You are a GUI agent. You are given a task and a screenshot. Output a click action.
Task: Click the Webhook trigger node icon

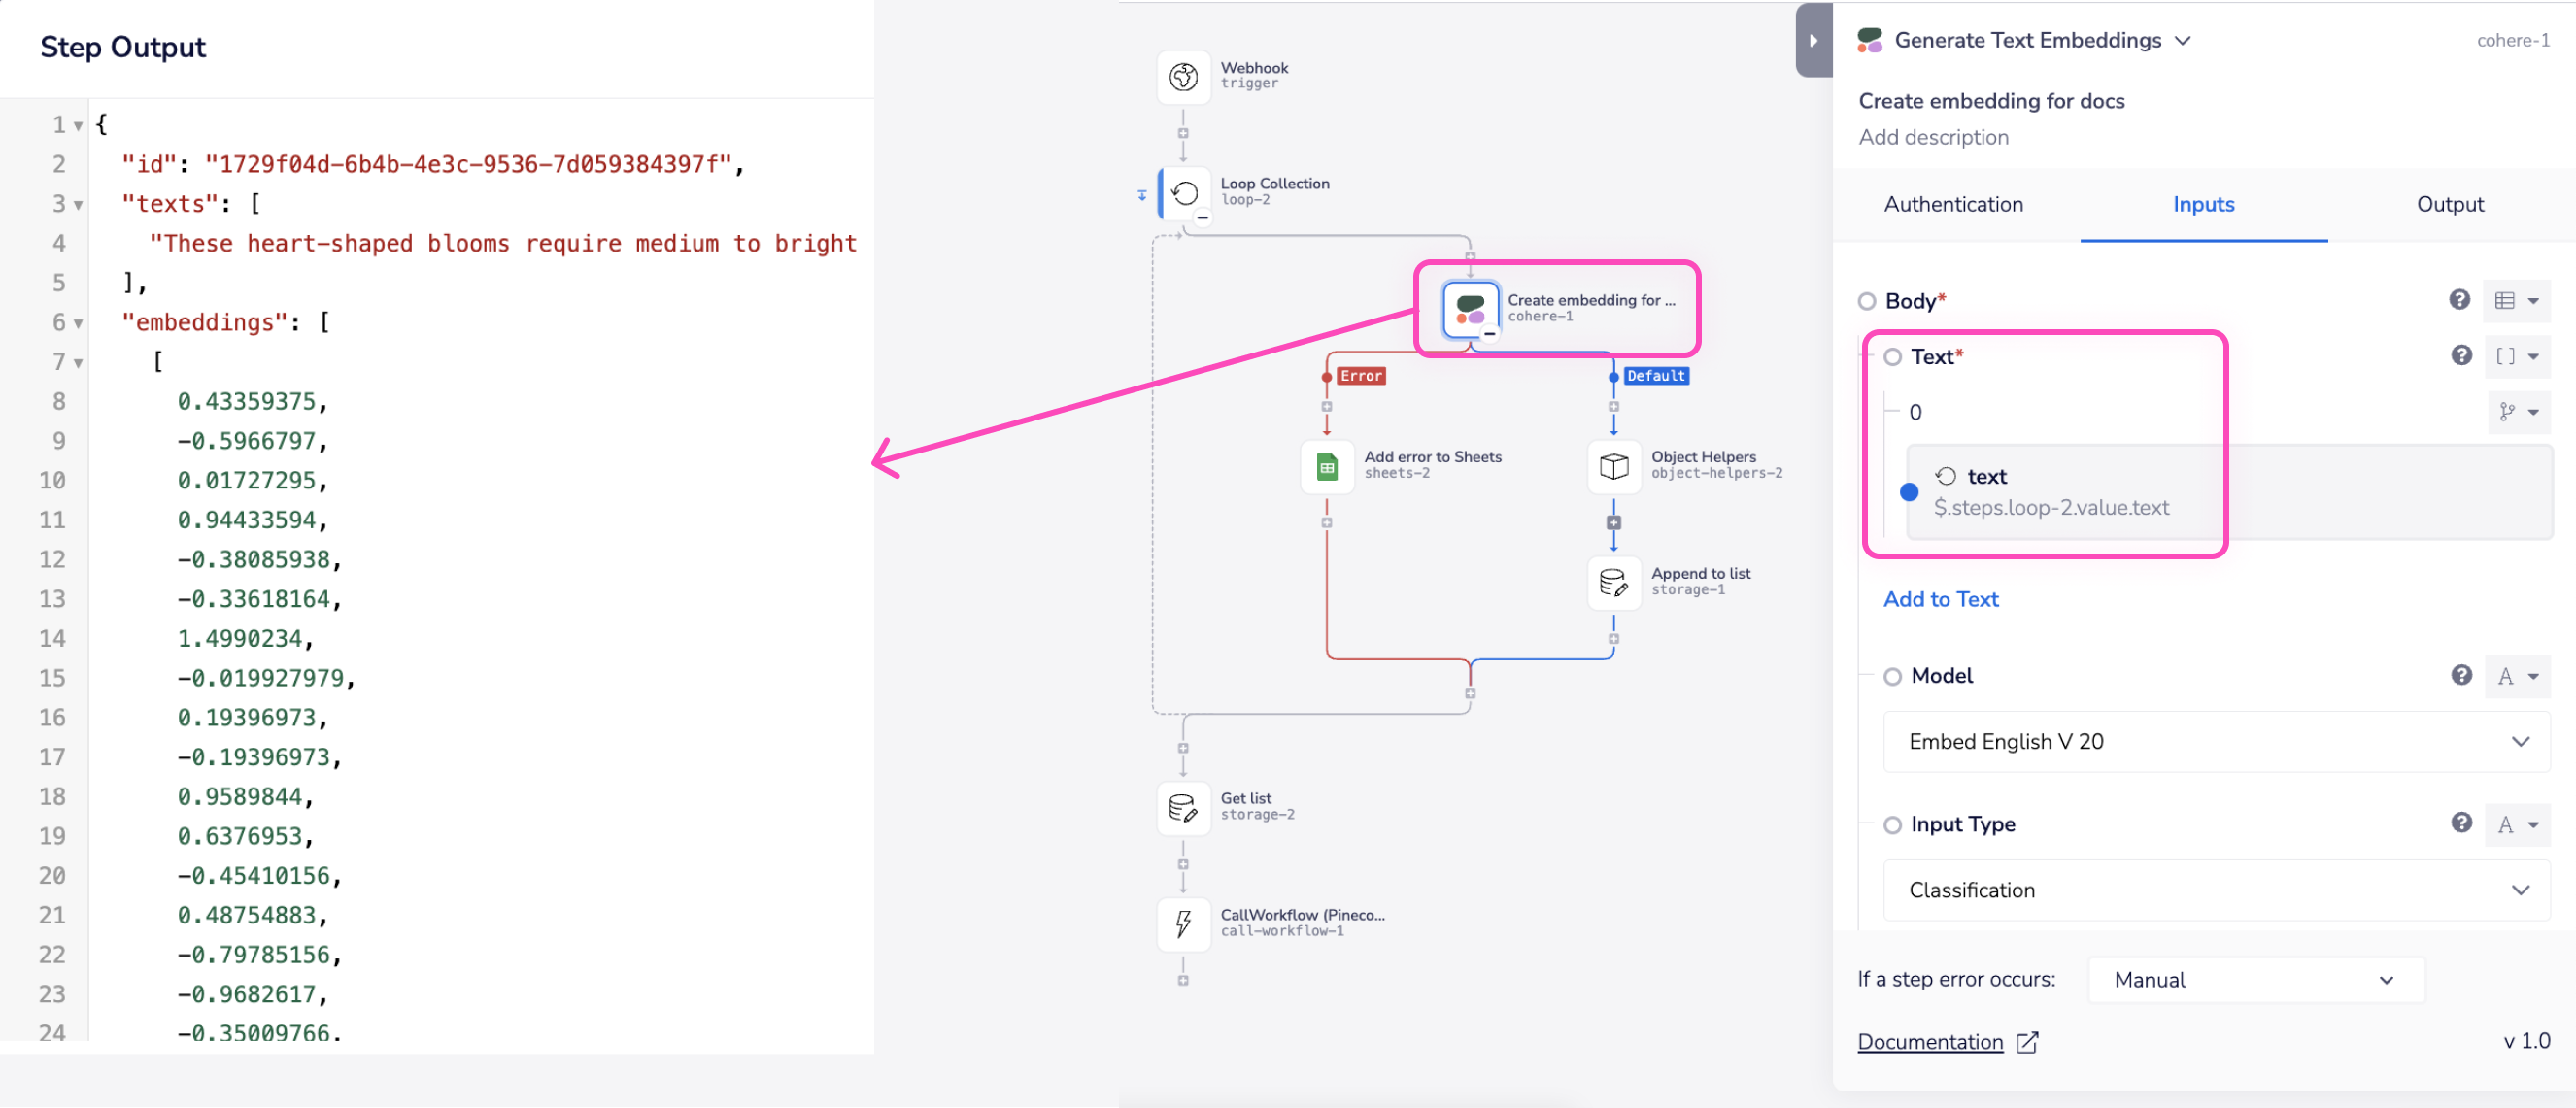pyautogui.click(x=1183, y=77)
